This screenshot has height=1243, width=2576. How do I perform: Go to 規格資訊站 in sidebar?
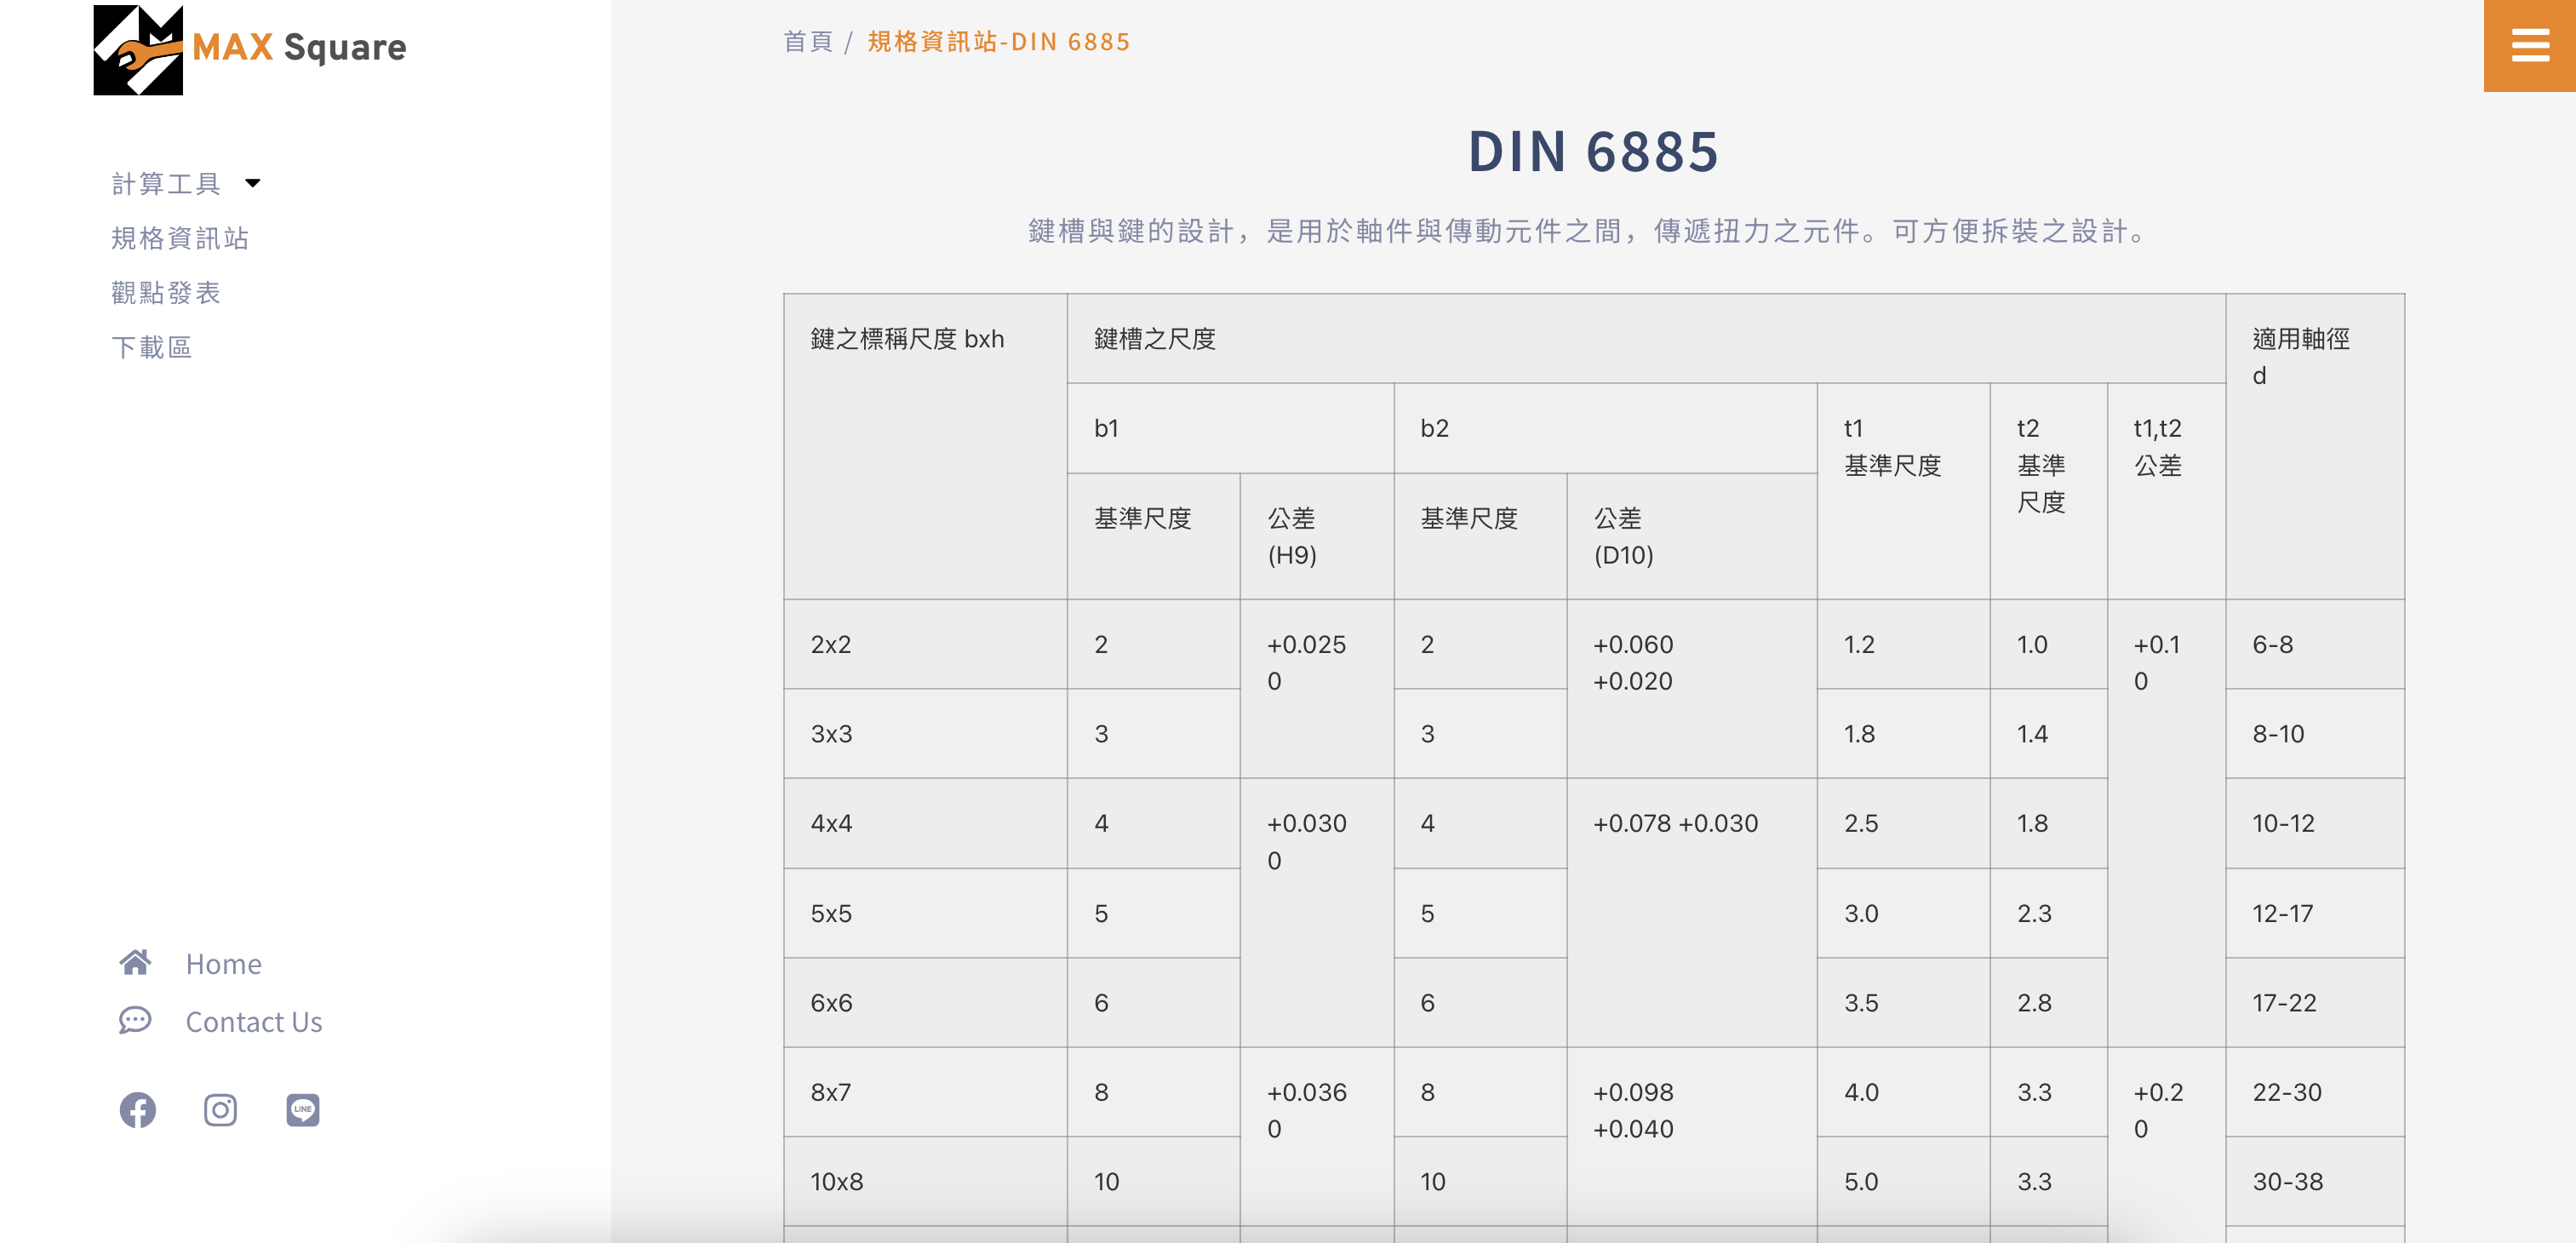[x=180, y=238]
